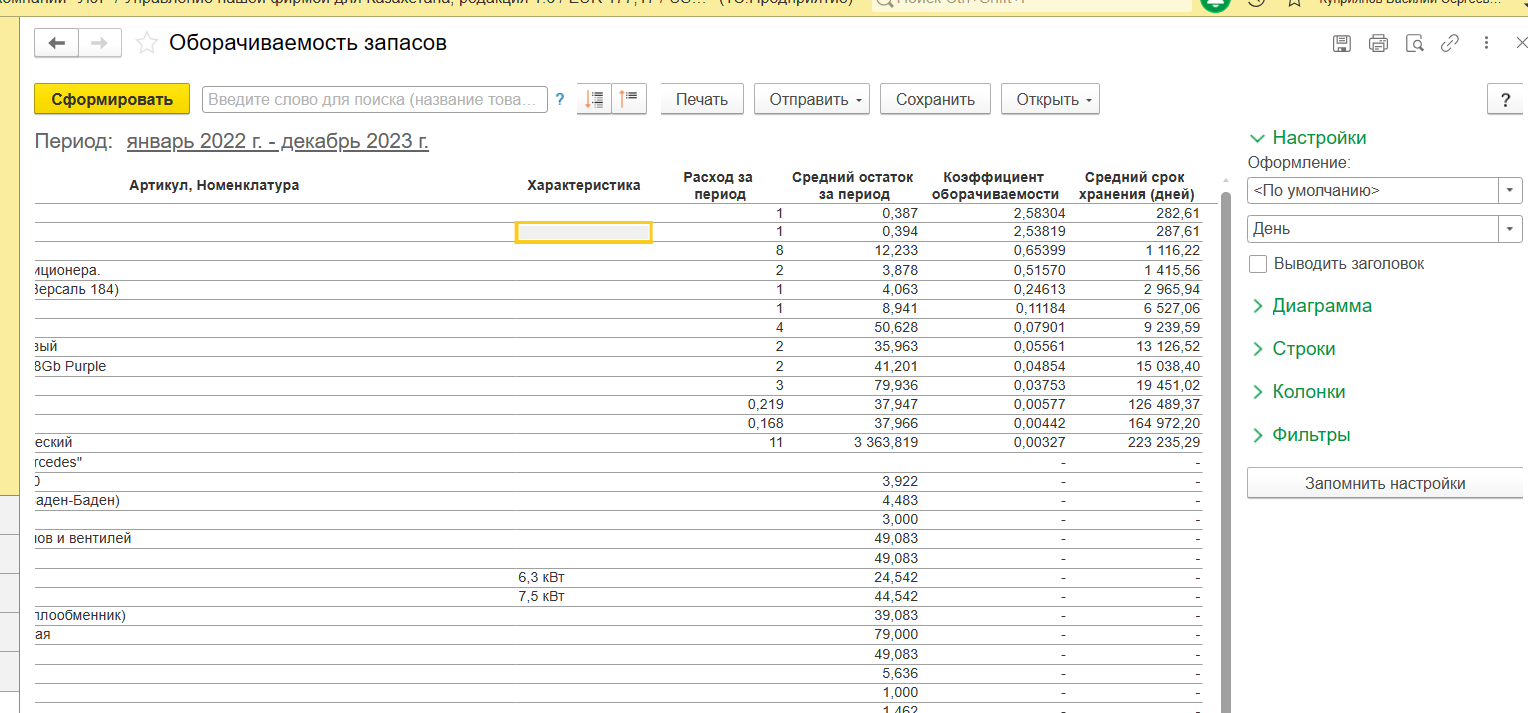Click the period link январь 2022 – декабрь 2023

click(277, 141)
